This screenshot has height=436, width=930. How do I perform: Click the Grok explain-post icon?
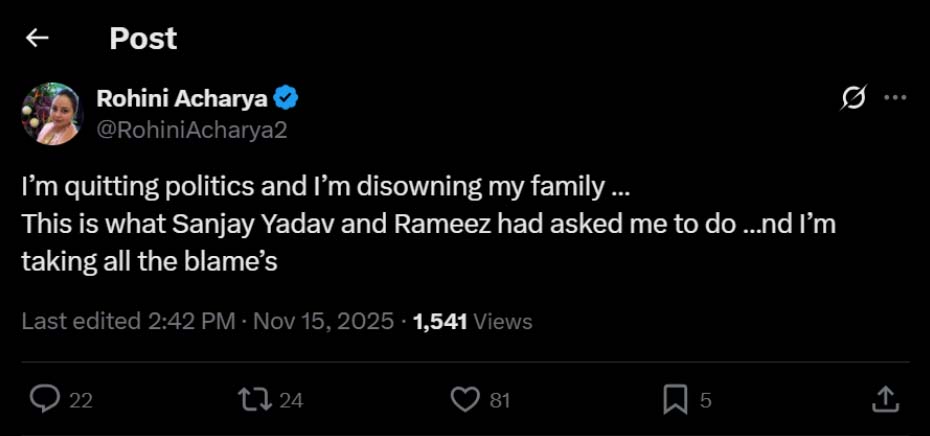point(854,98)
